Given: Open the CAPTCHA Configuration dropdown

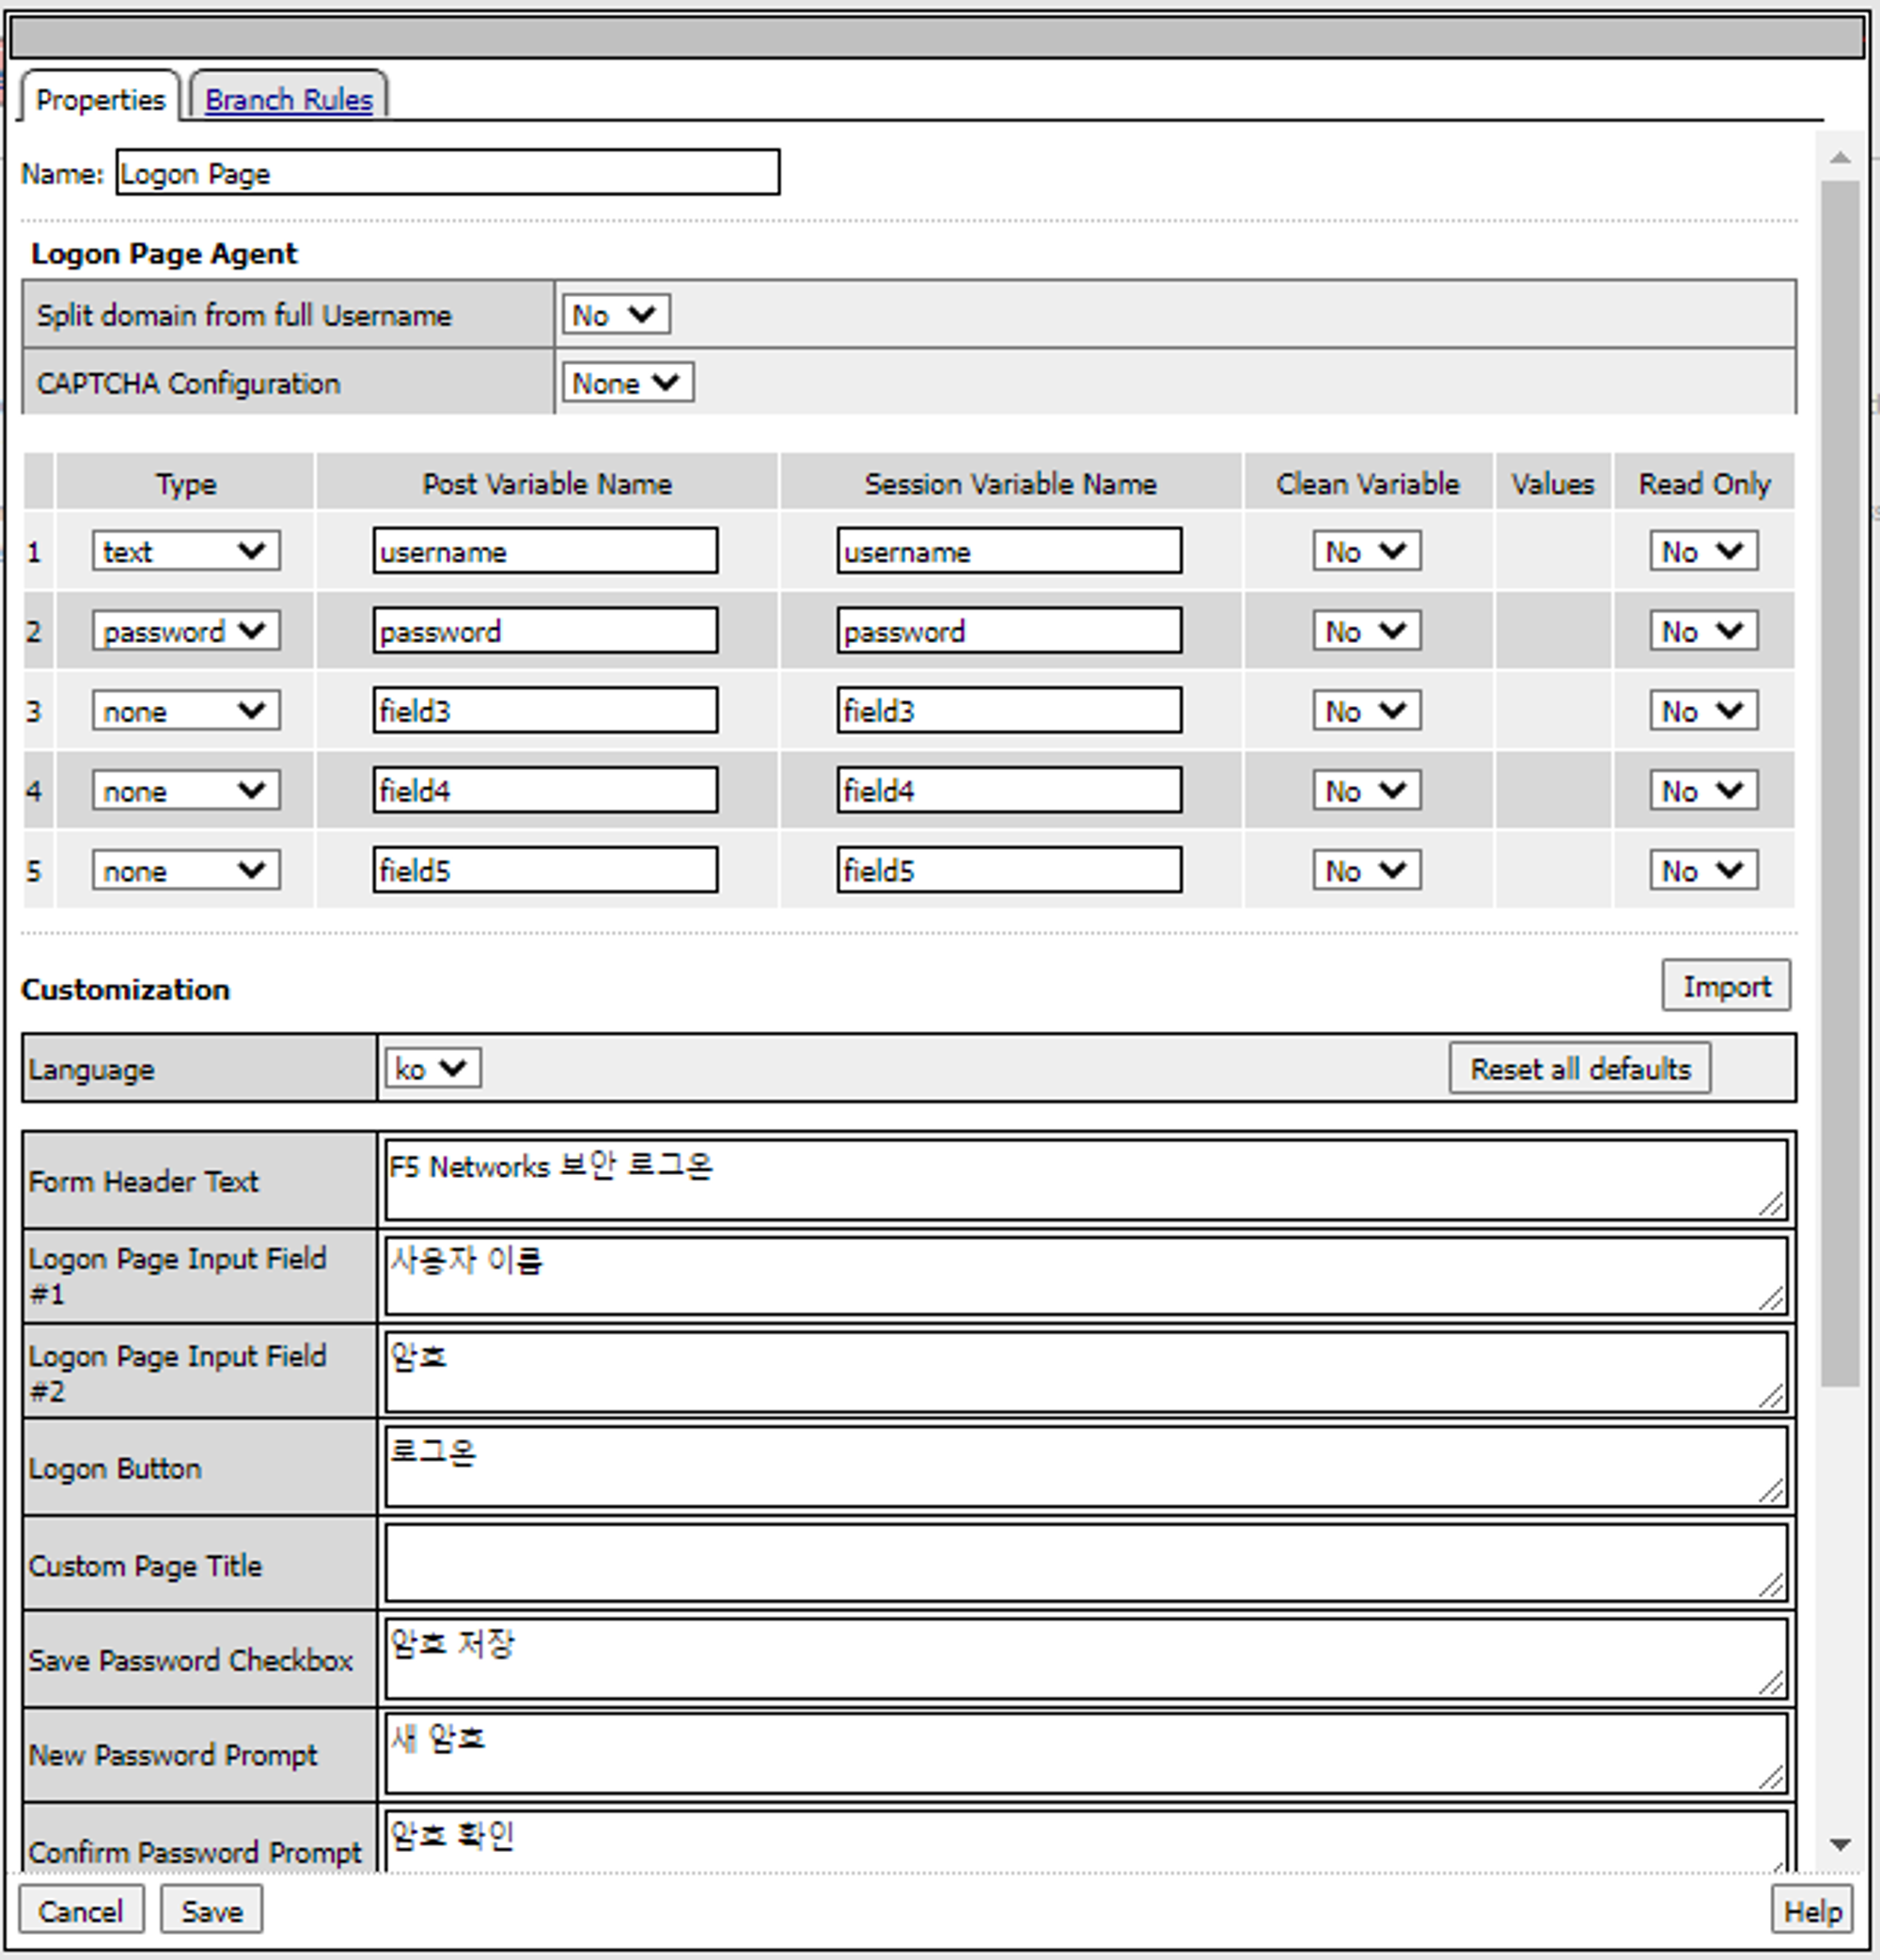Looking at the screenshot, I should 627,383.
